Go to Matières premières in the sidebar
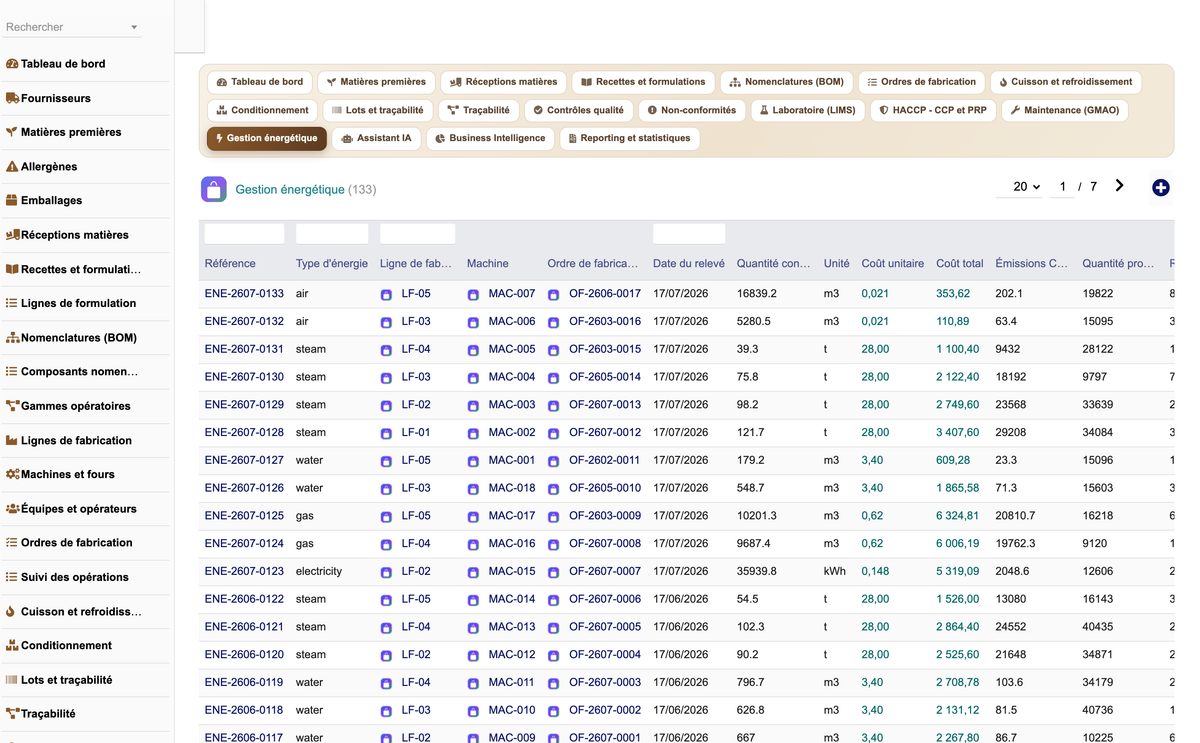Image resolution: width=1200 pixels, height=743 pixels. coord(64,132)
